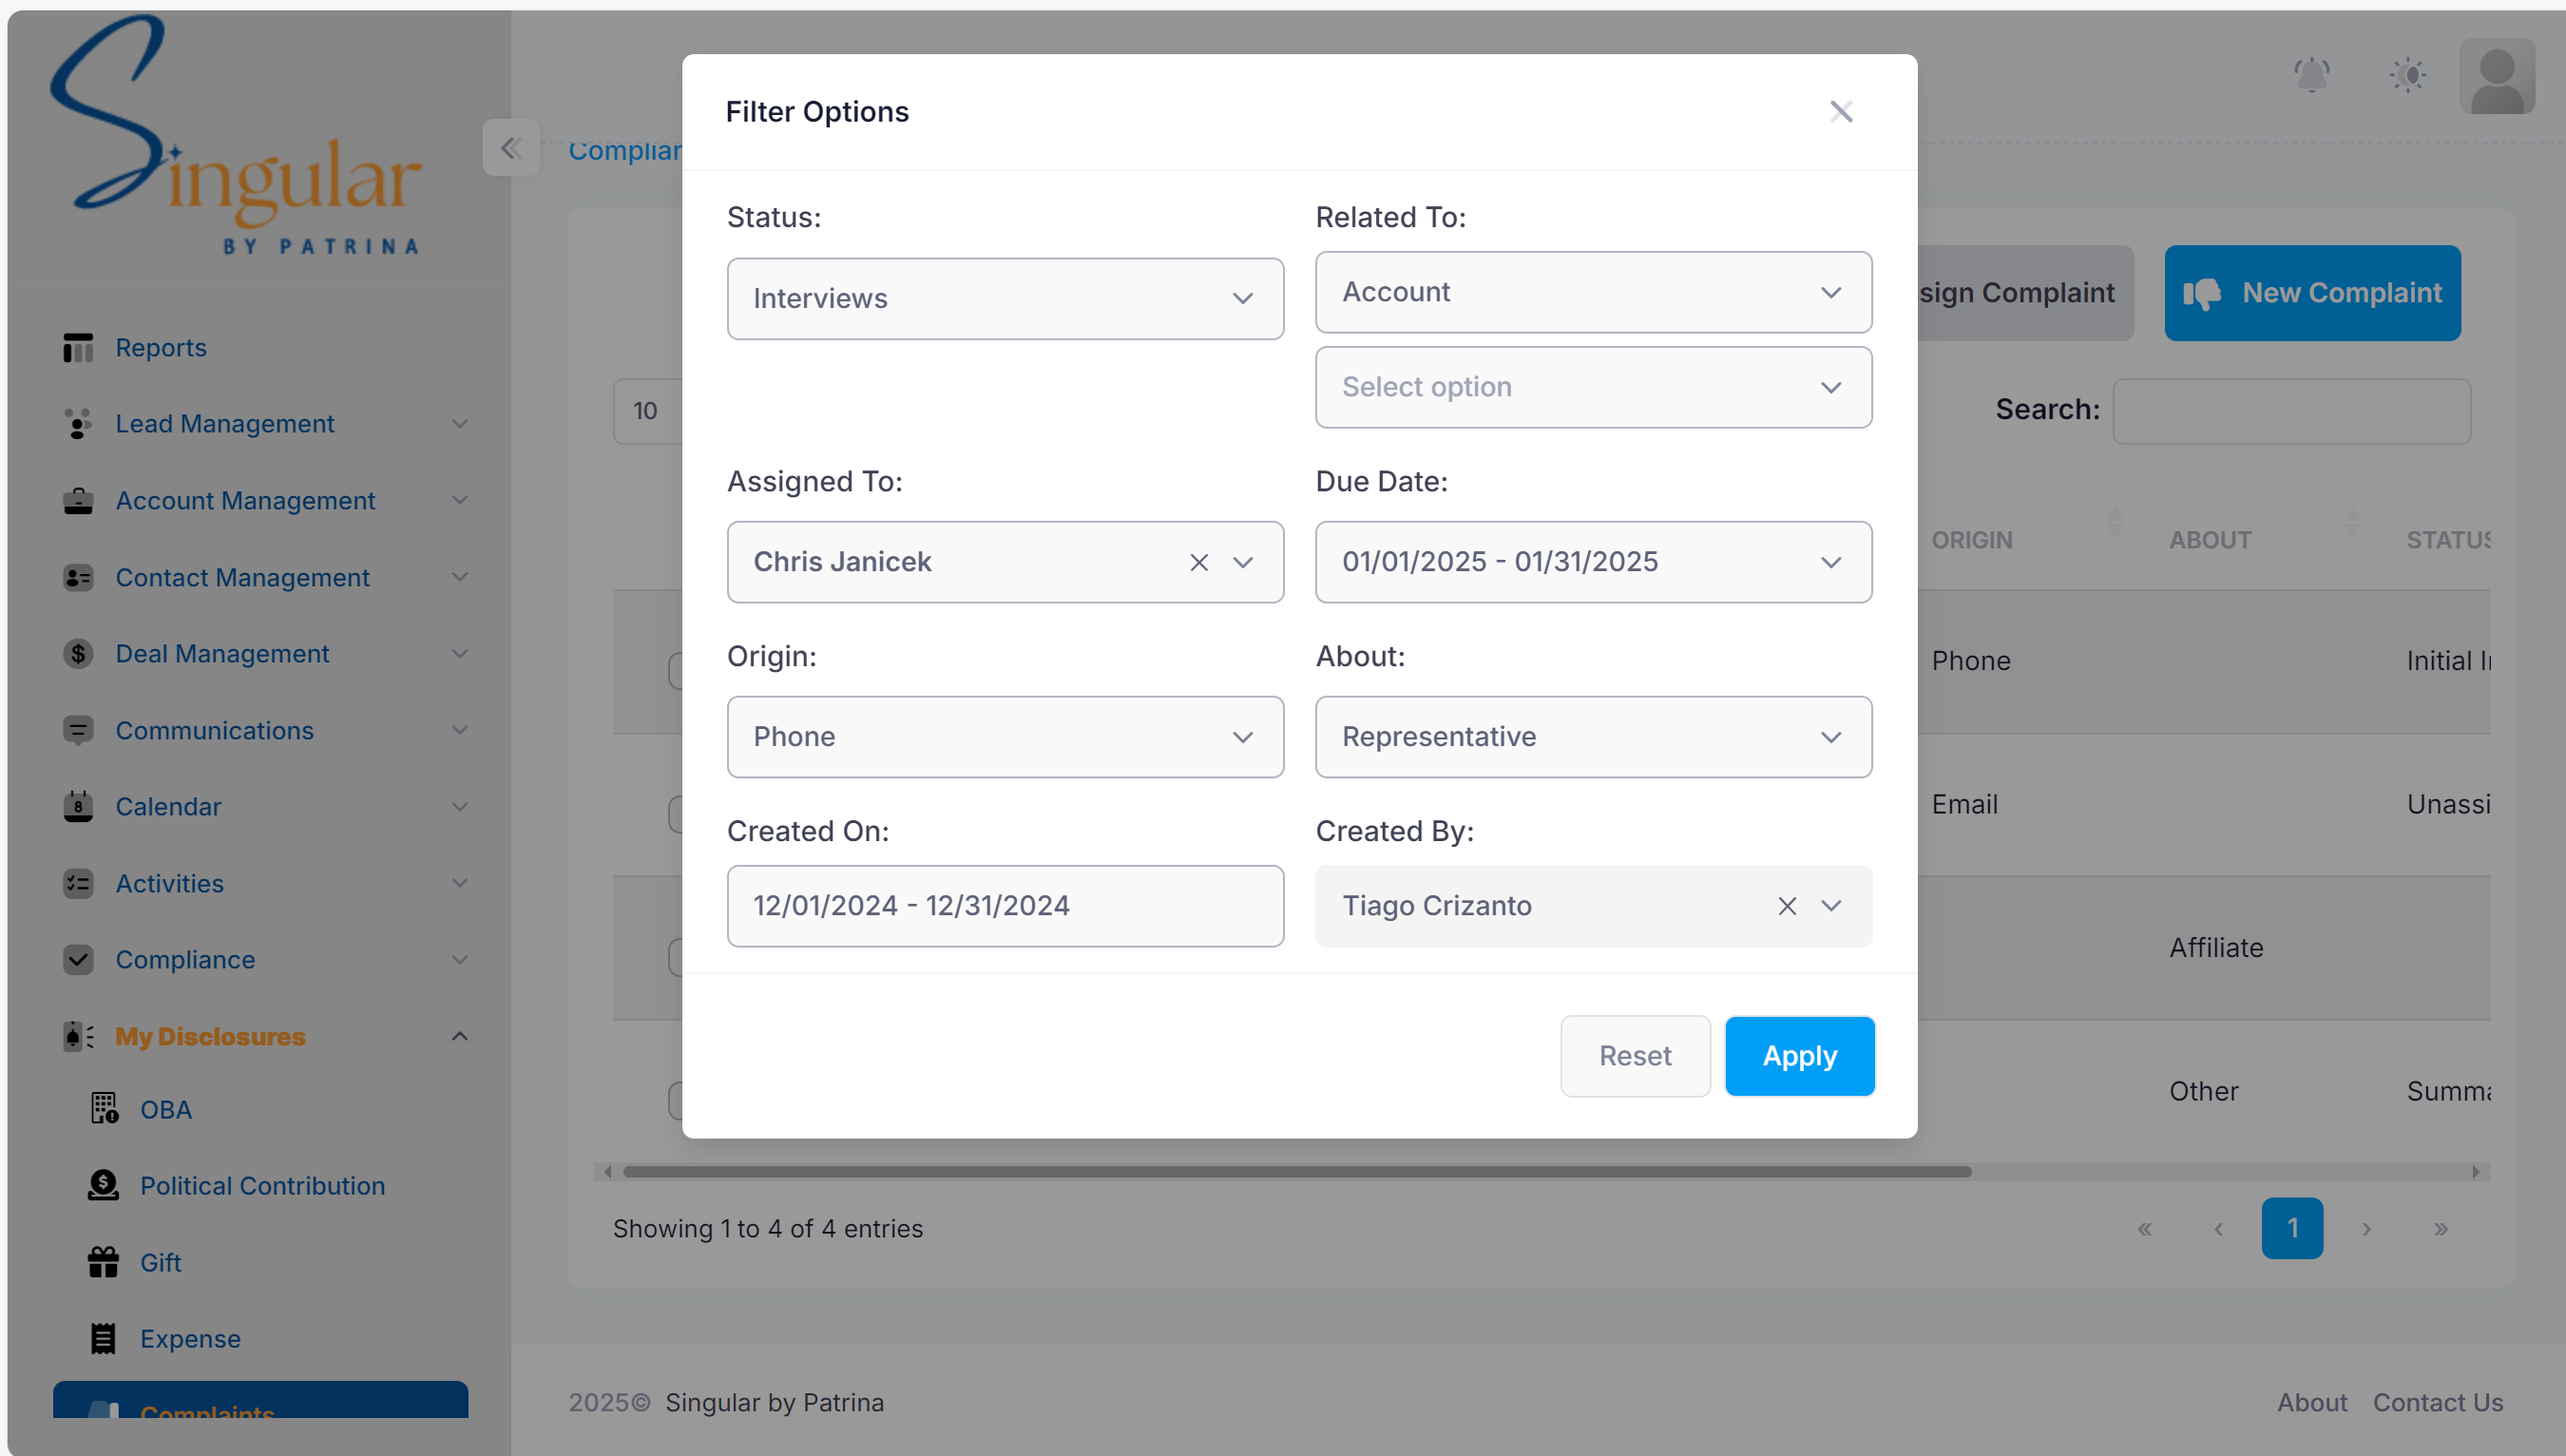Image resolution: width=2566 pixels, height=1456 pixels.
Task: Click the Select option secondary dropdown
Action: (1593, 386)
